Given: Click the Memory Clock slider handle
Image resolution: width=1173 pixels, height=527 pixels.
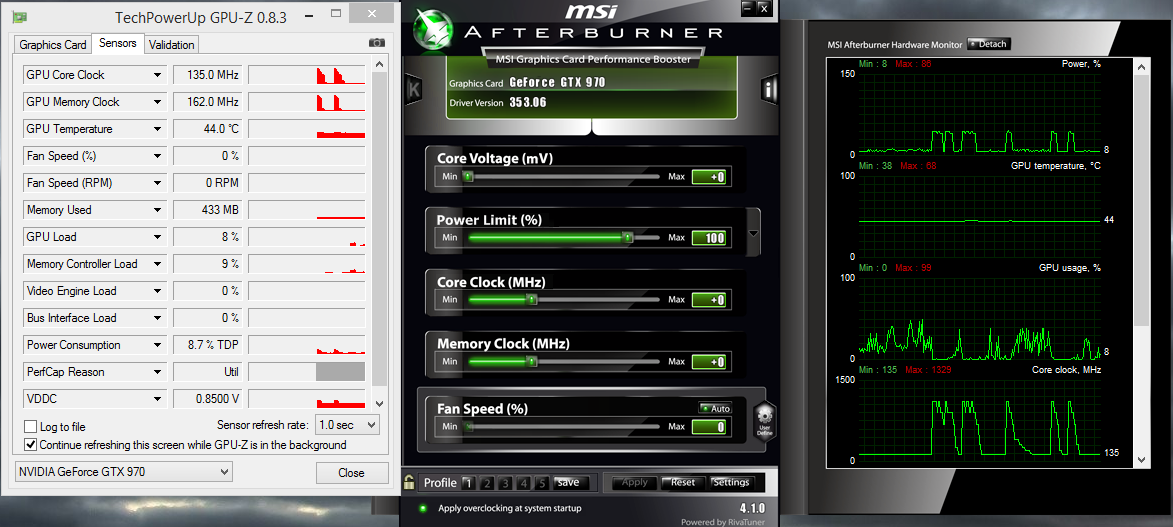Looking at the screenshot, I should (532, 362).
